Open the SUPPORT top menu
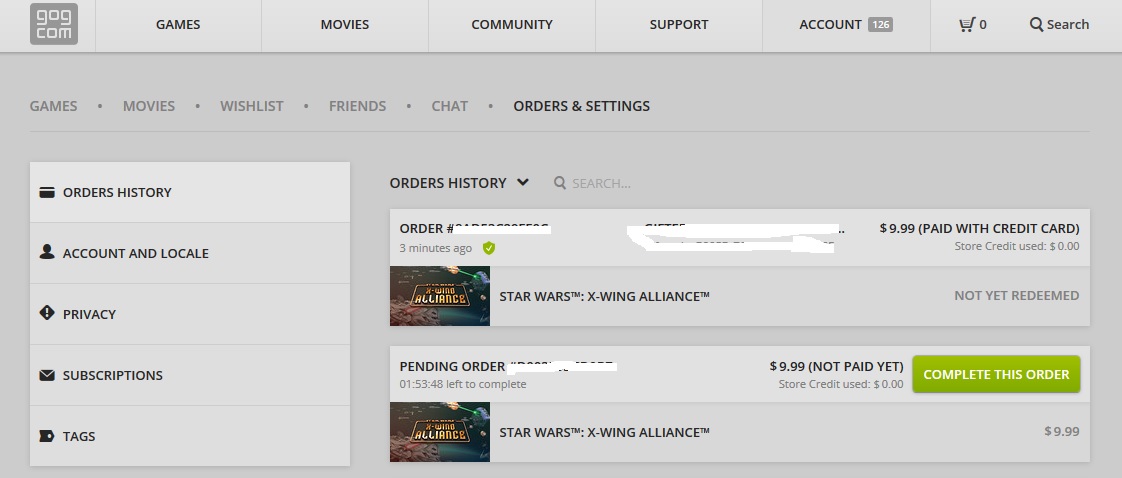 coord(679,24)
